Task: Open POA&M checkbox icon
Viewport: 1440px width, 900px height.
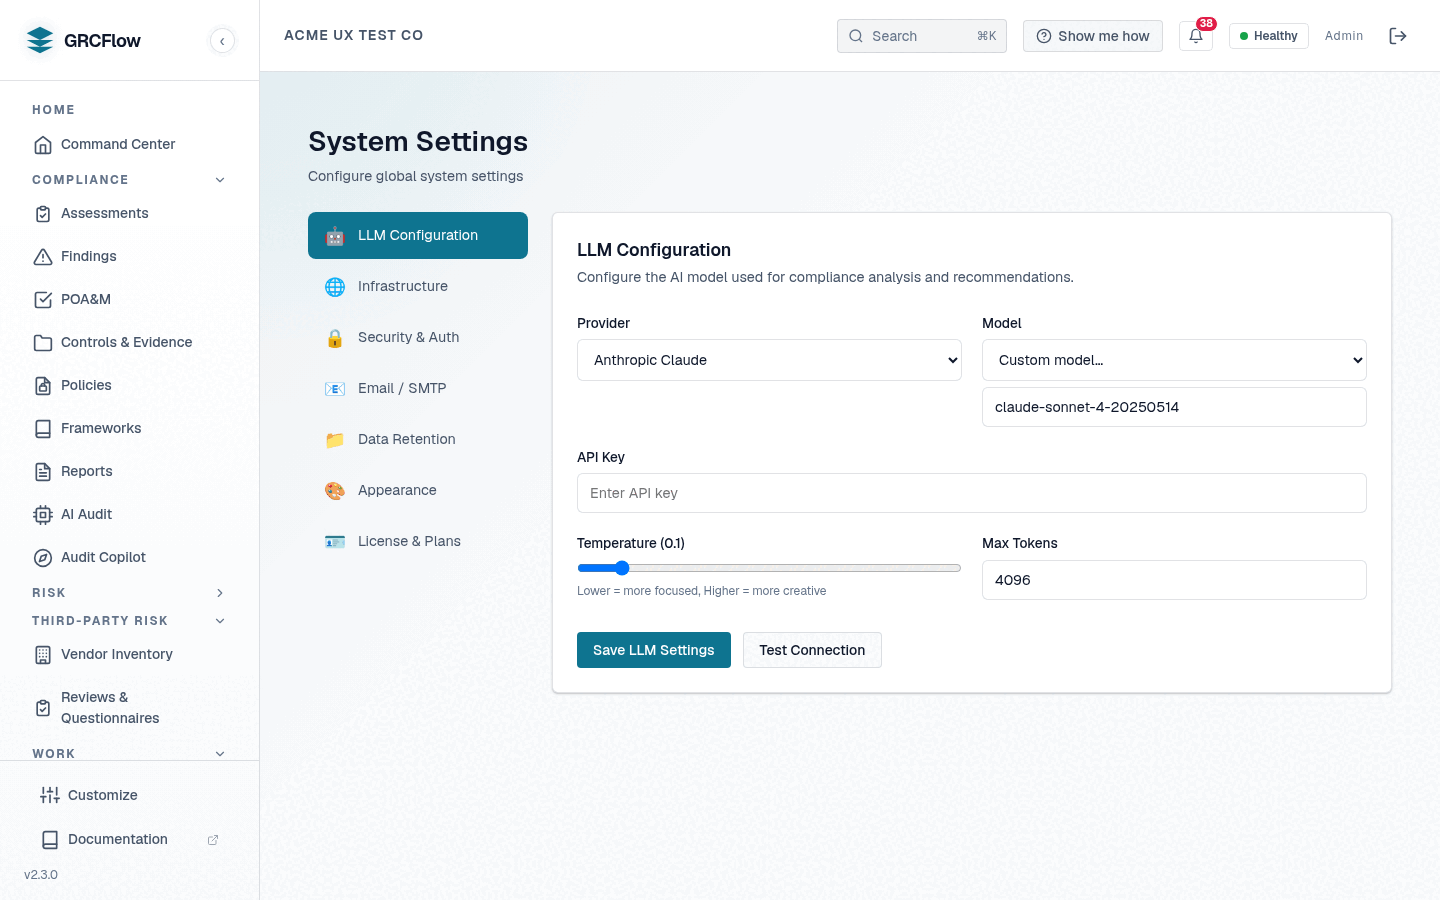Action: point(43,300)
